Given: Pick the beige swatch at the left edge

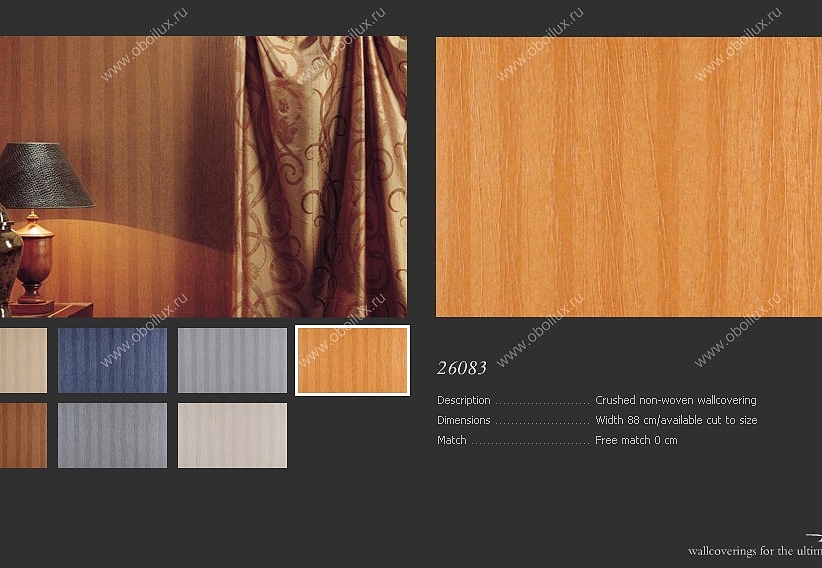Looking at the screenshot, I should [23, 360].
